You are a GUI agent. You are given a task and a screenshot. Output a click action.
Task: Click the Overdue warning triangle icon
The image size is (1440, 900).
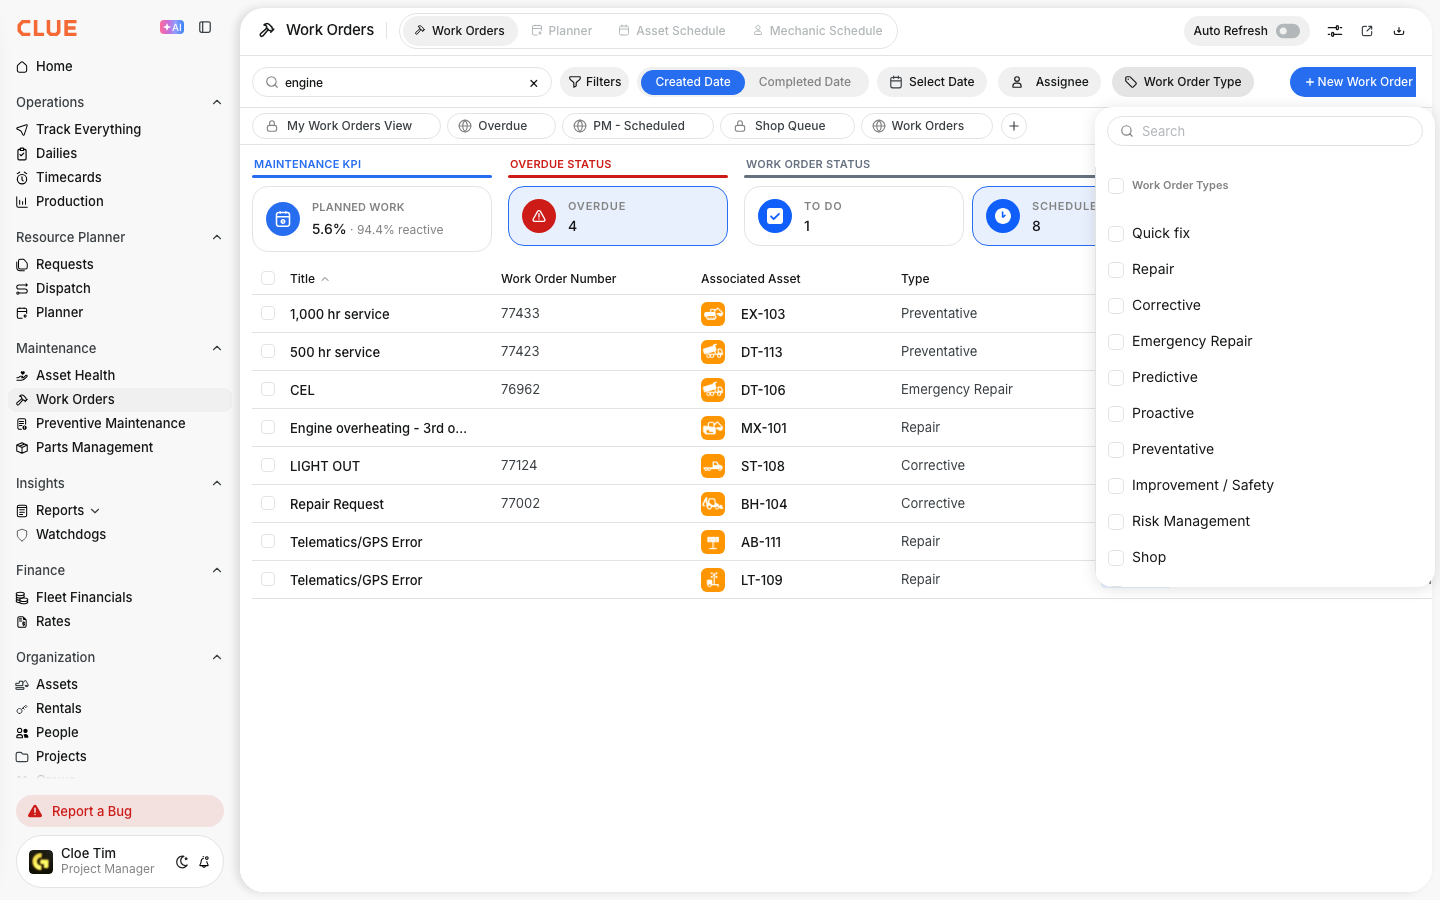tap(539, 216)
